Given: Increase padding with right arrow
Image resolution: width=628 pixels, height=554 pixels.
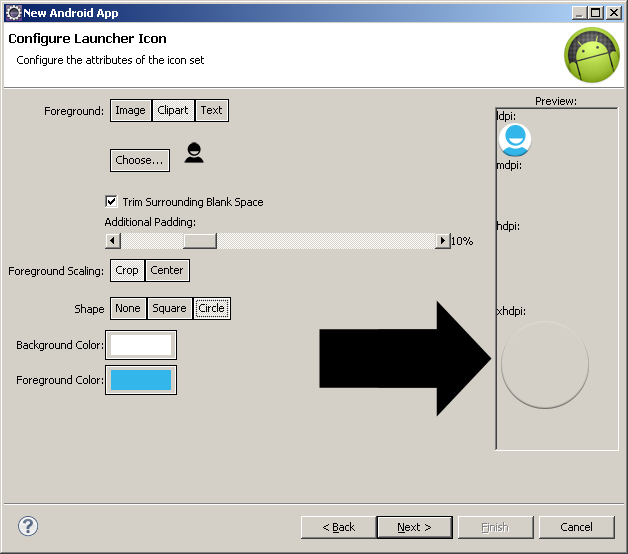Looking at the screenshot, I should [443, 241].
